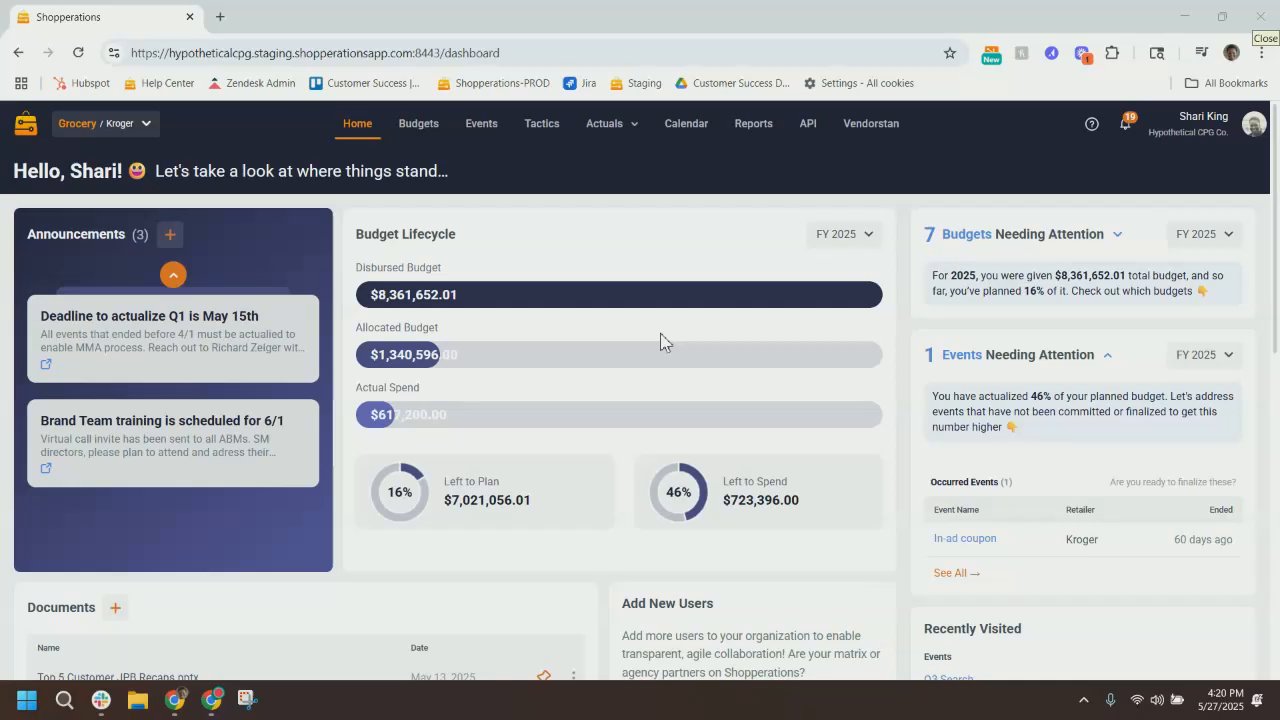1280x720 pixels.
Task: Open the help question-mark icon
Action: (1092, 124)
